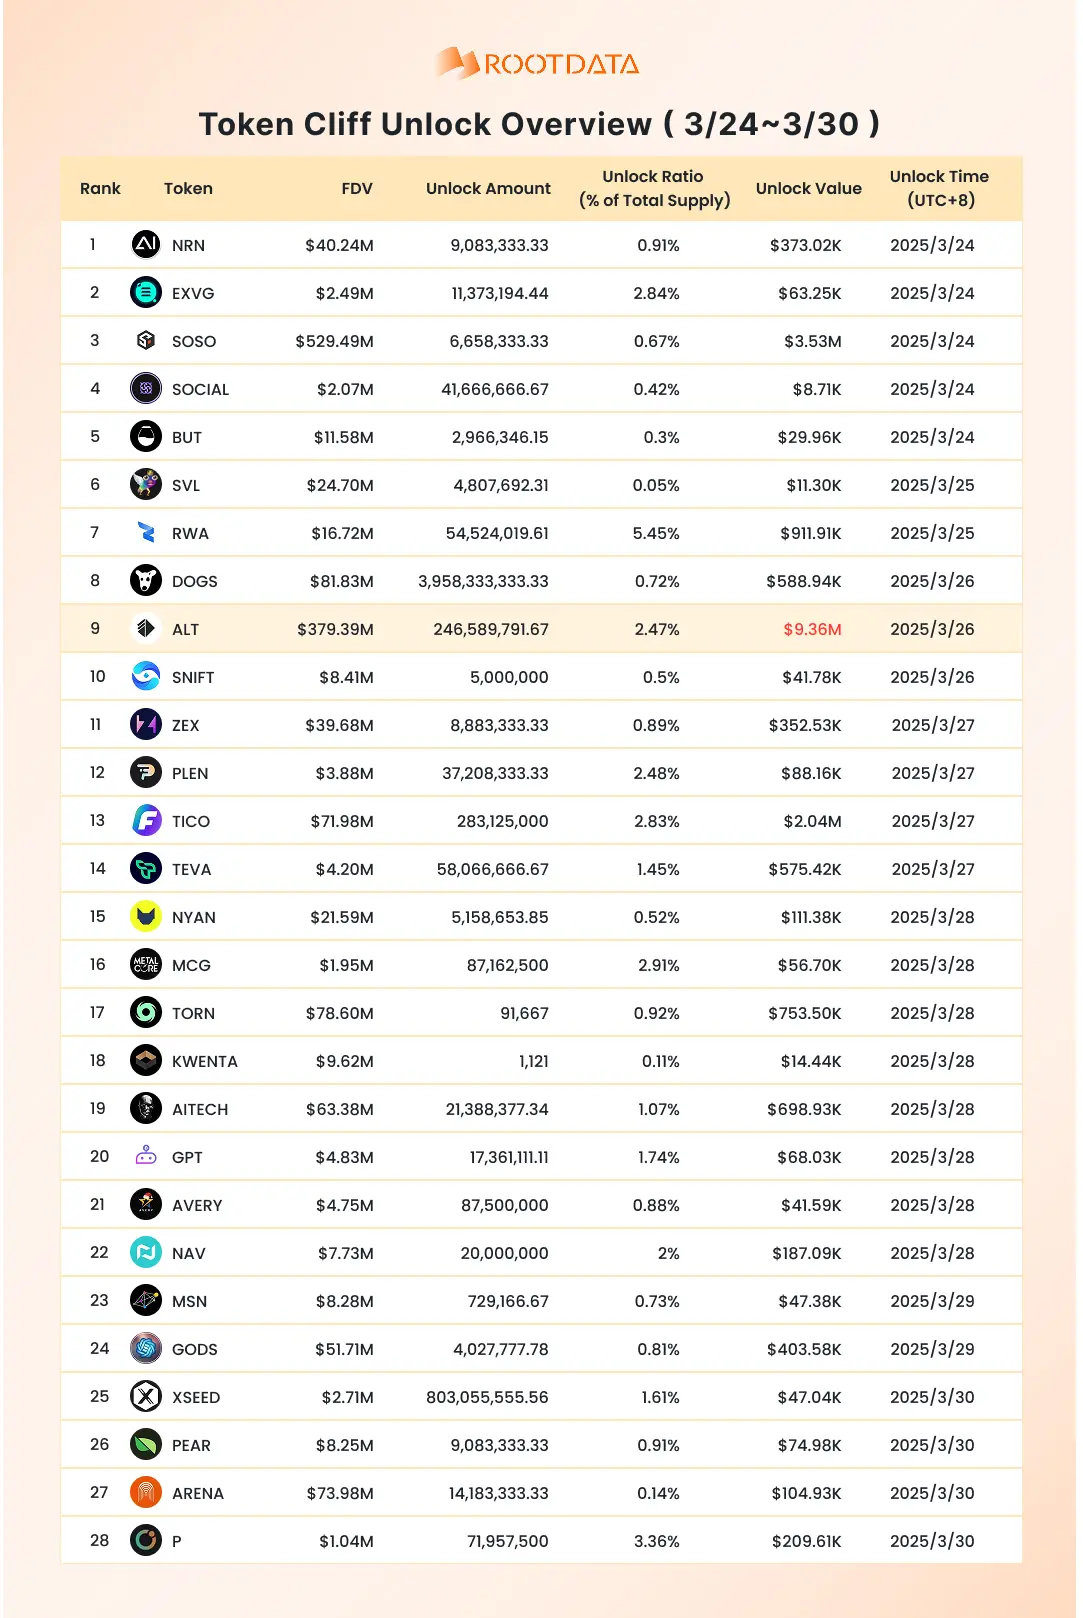The image size is (1083, 1618).
Task: Click the XSEED token icon
Action: coord(146,1396)
